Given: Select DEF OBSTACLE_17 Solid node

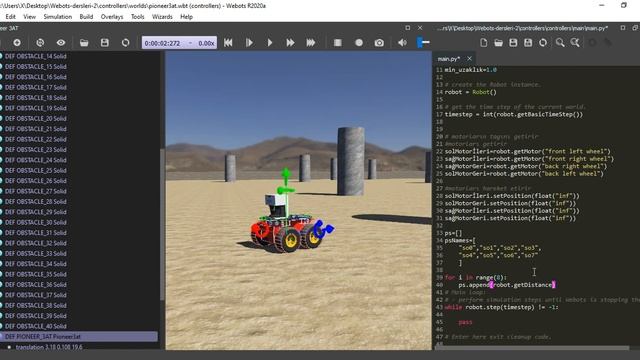Looking at the screenshot, I should click(36, 87).
